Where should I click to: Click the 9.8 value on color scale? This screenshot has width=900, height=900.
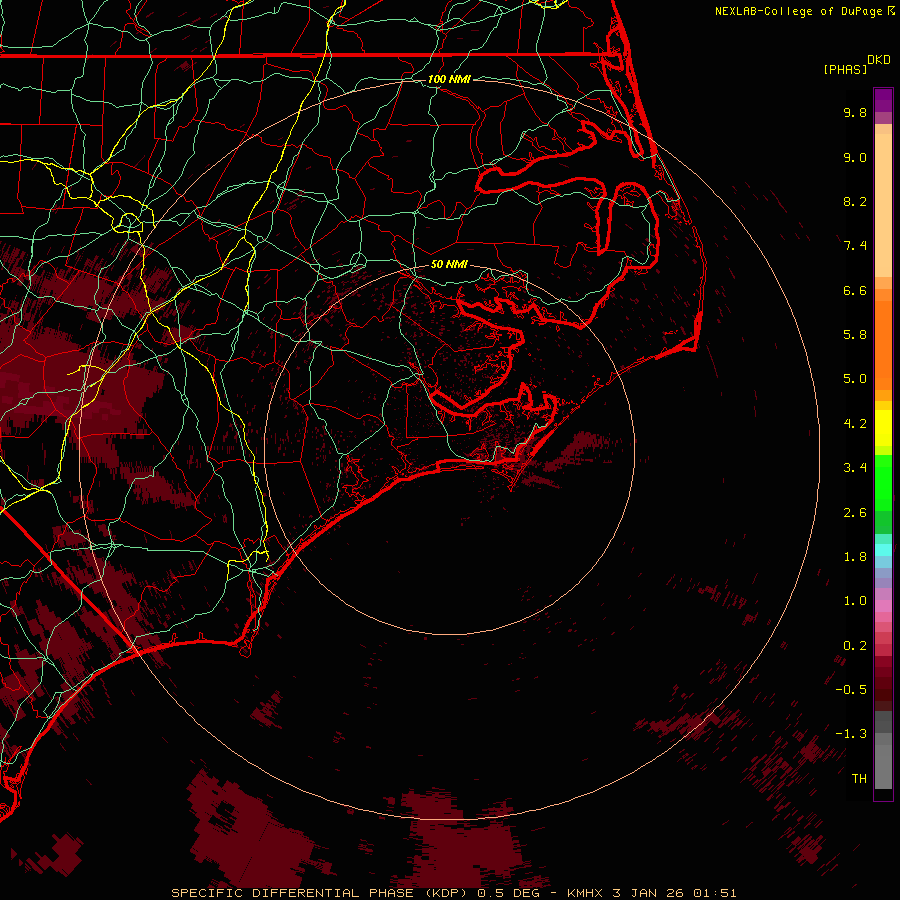tap(855, 112)
